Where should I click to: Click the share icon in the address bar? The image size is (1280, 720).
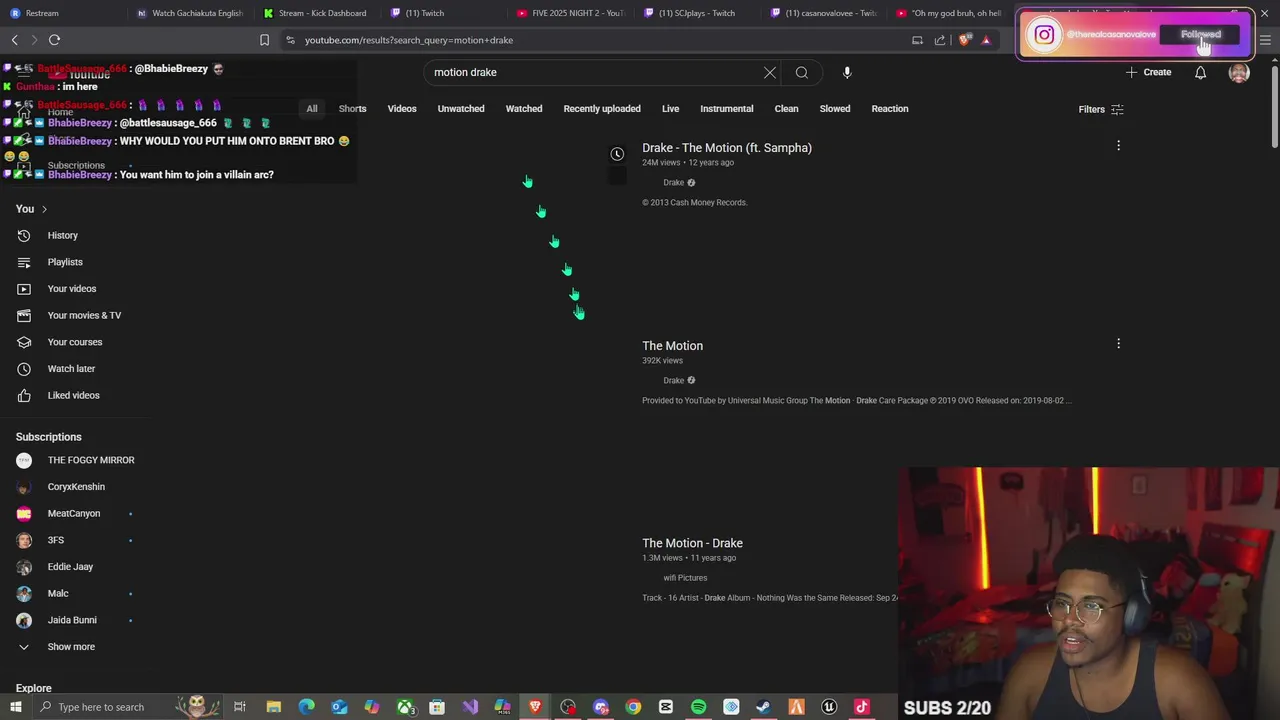(940, 40)
